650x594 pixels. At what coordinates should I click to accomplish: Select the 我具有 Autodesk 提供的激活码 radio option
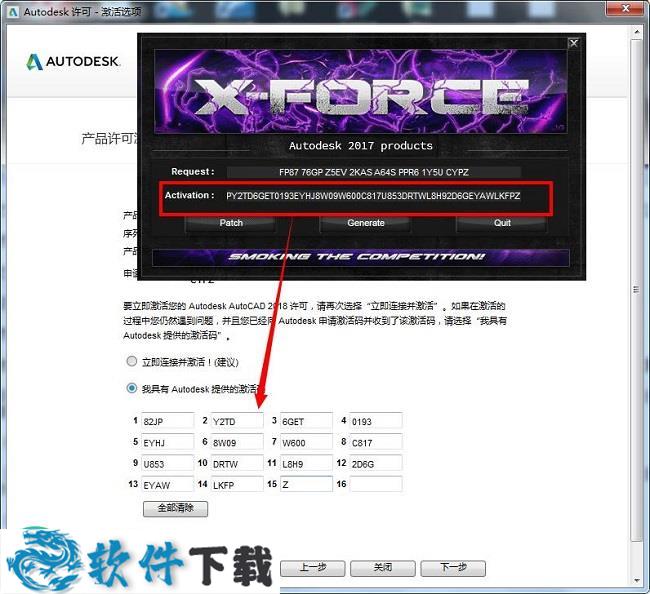(131, 388)
